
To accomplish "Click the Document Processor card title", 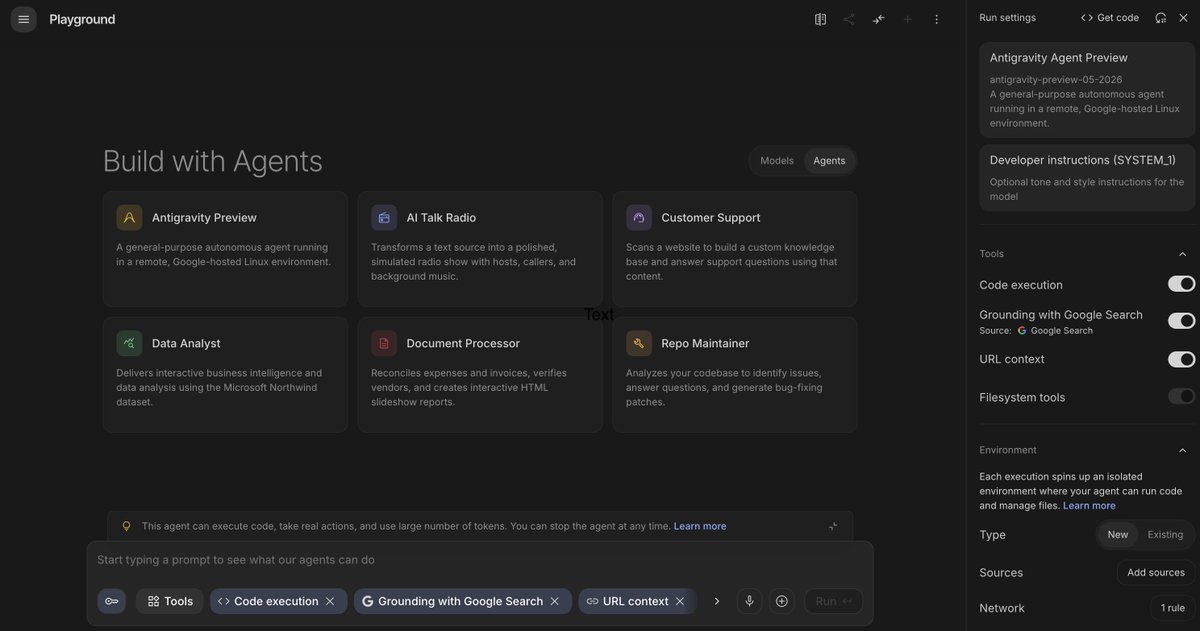I will tap(463, 344).
